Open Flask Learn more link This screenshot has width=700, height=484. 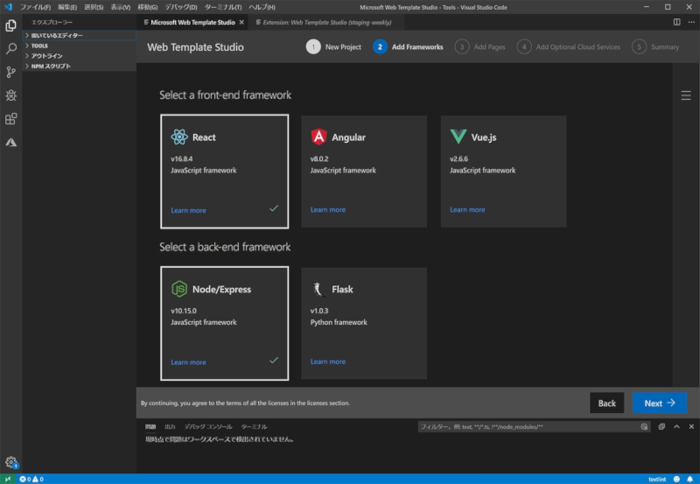tap(328, 361)
